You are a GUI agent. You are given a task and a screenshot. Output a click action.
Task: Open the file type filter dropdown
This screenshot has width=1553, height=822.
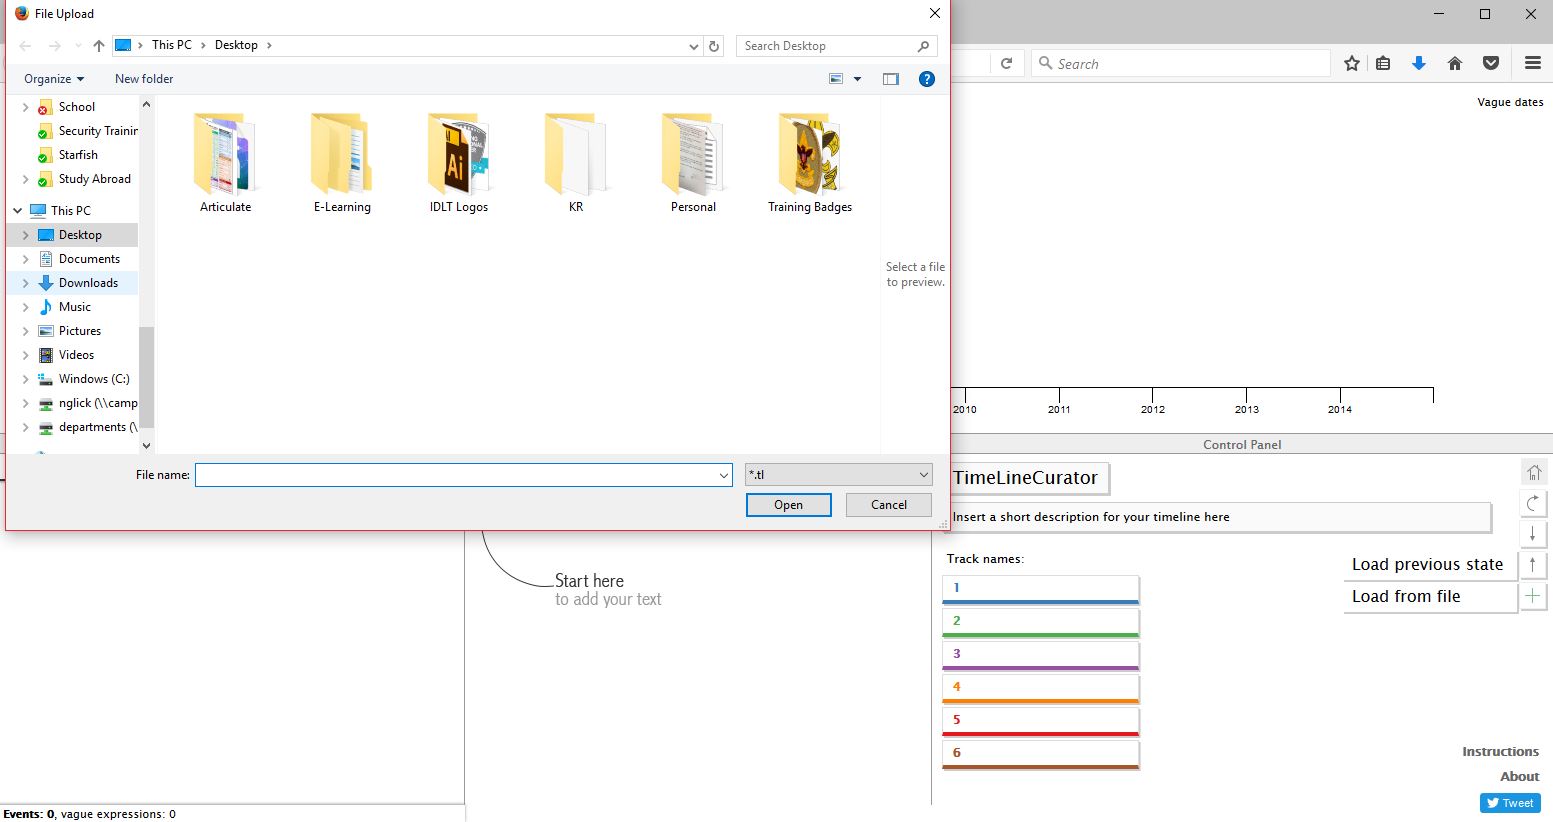pos(838,475)
